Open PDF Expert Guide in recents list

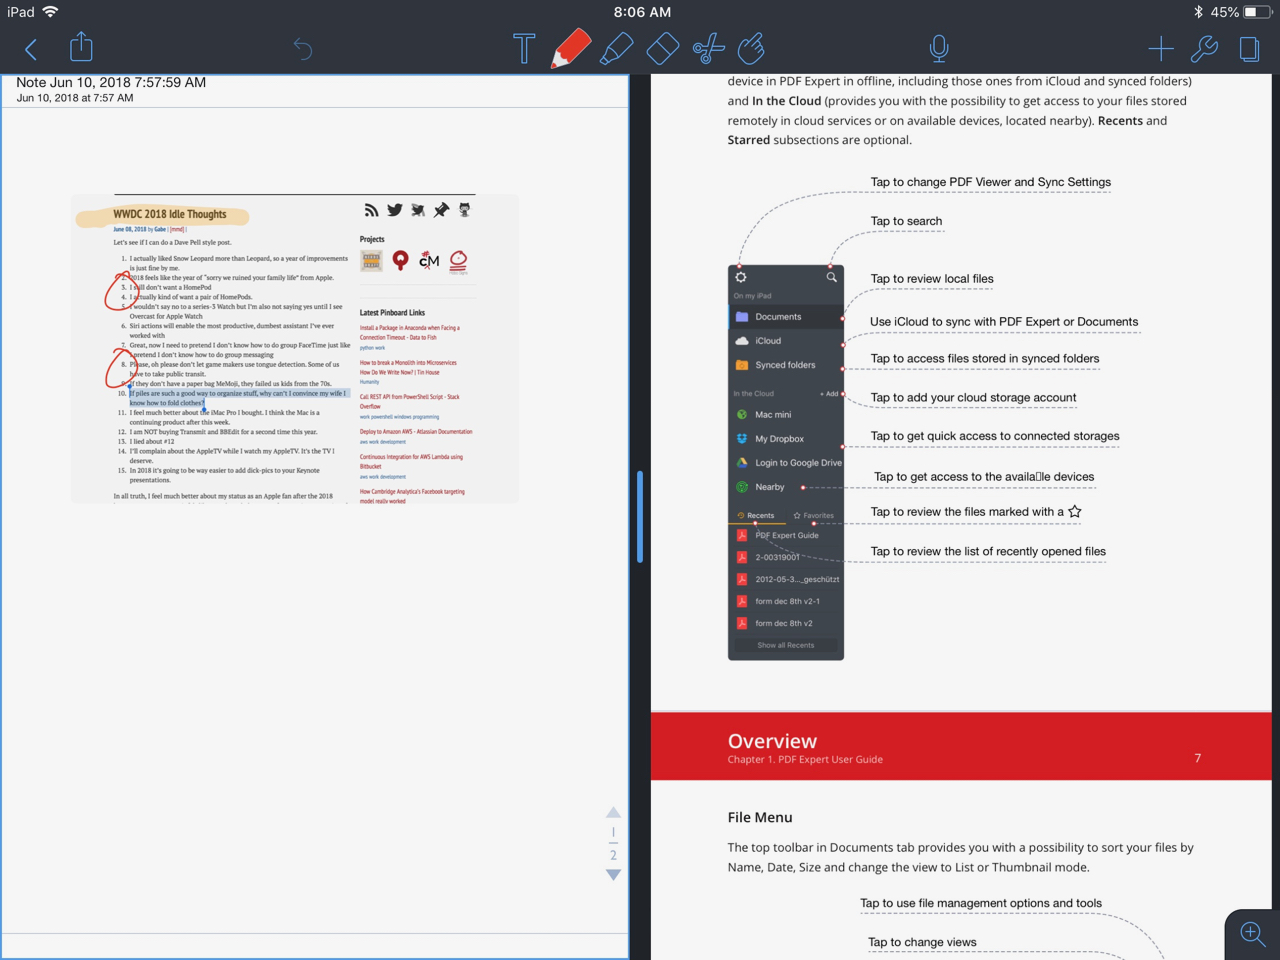click(x=786, y=535)
